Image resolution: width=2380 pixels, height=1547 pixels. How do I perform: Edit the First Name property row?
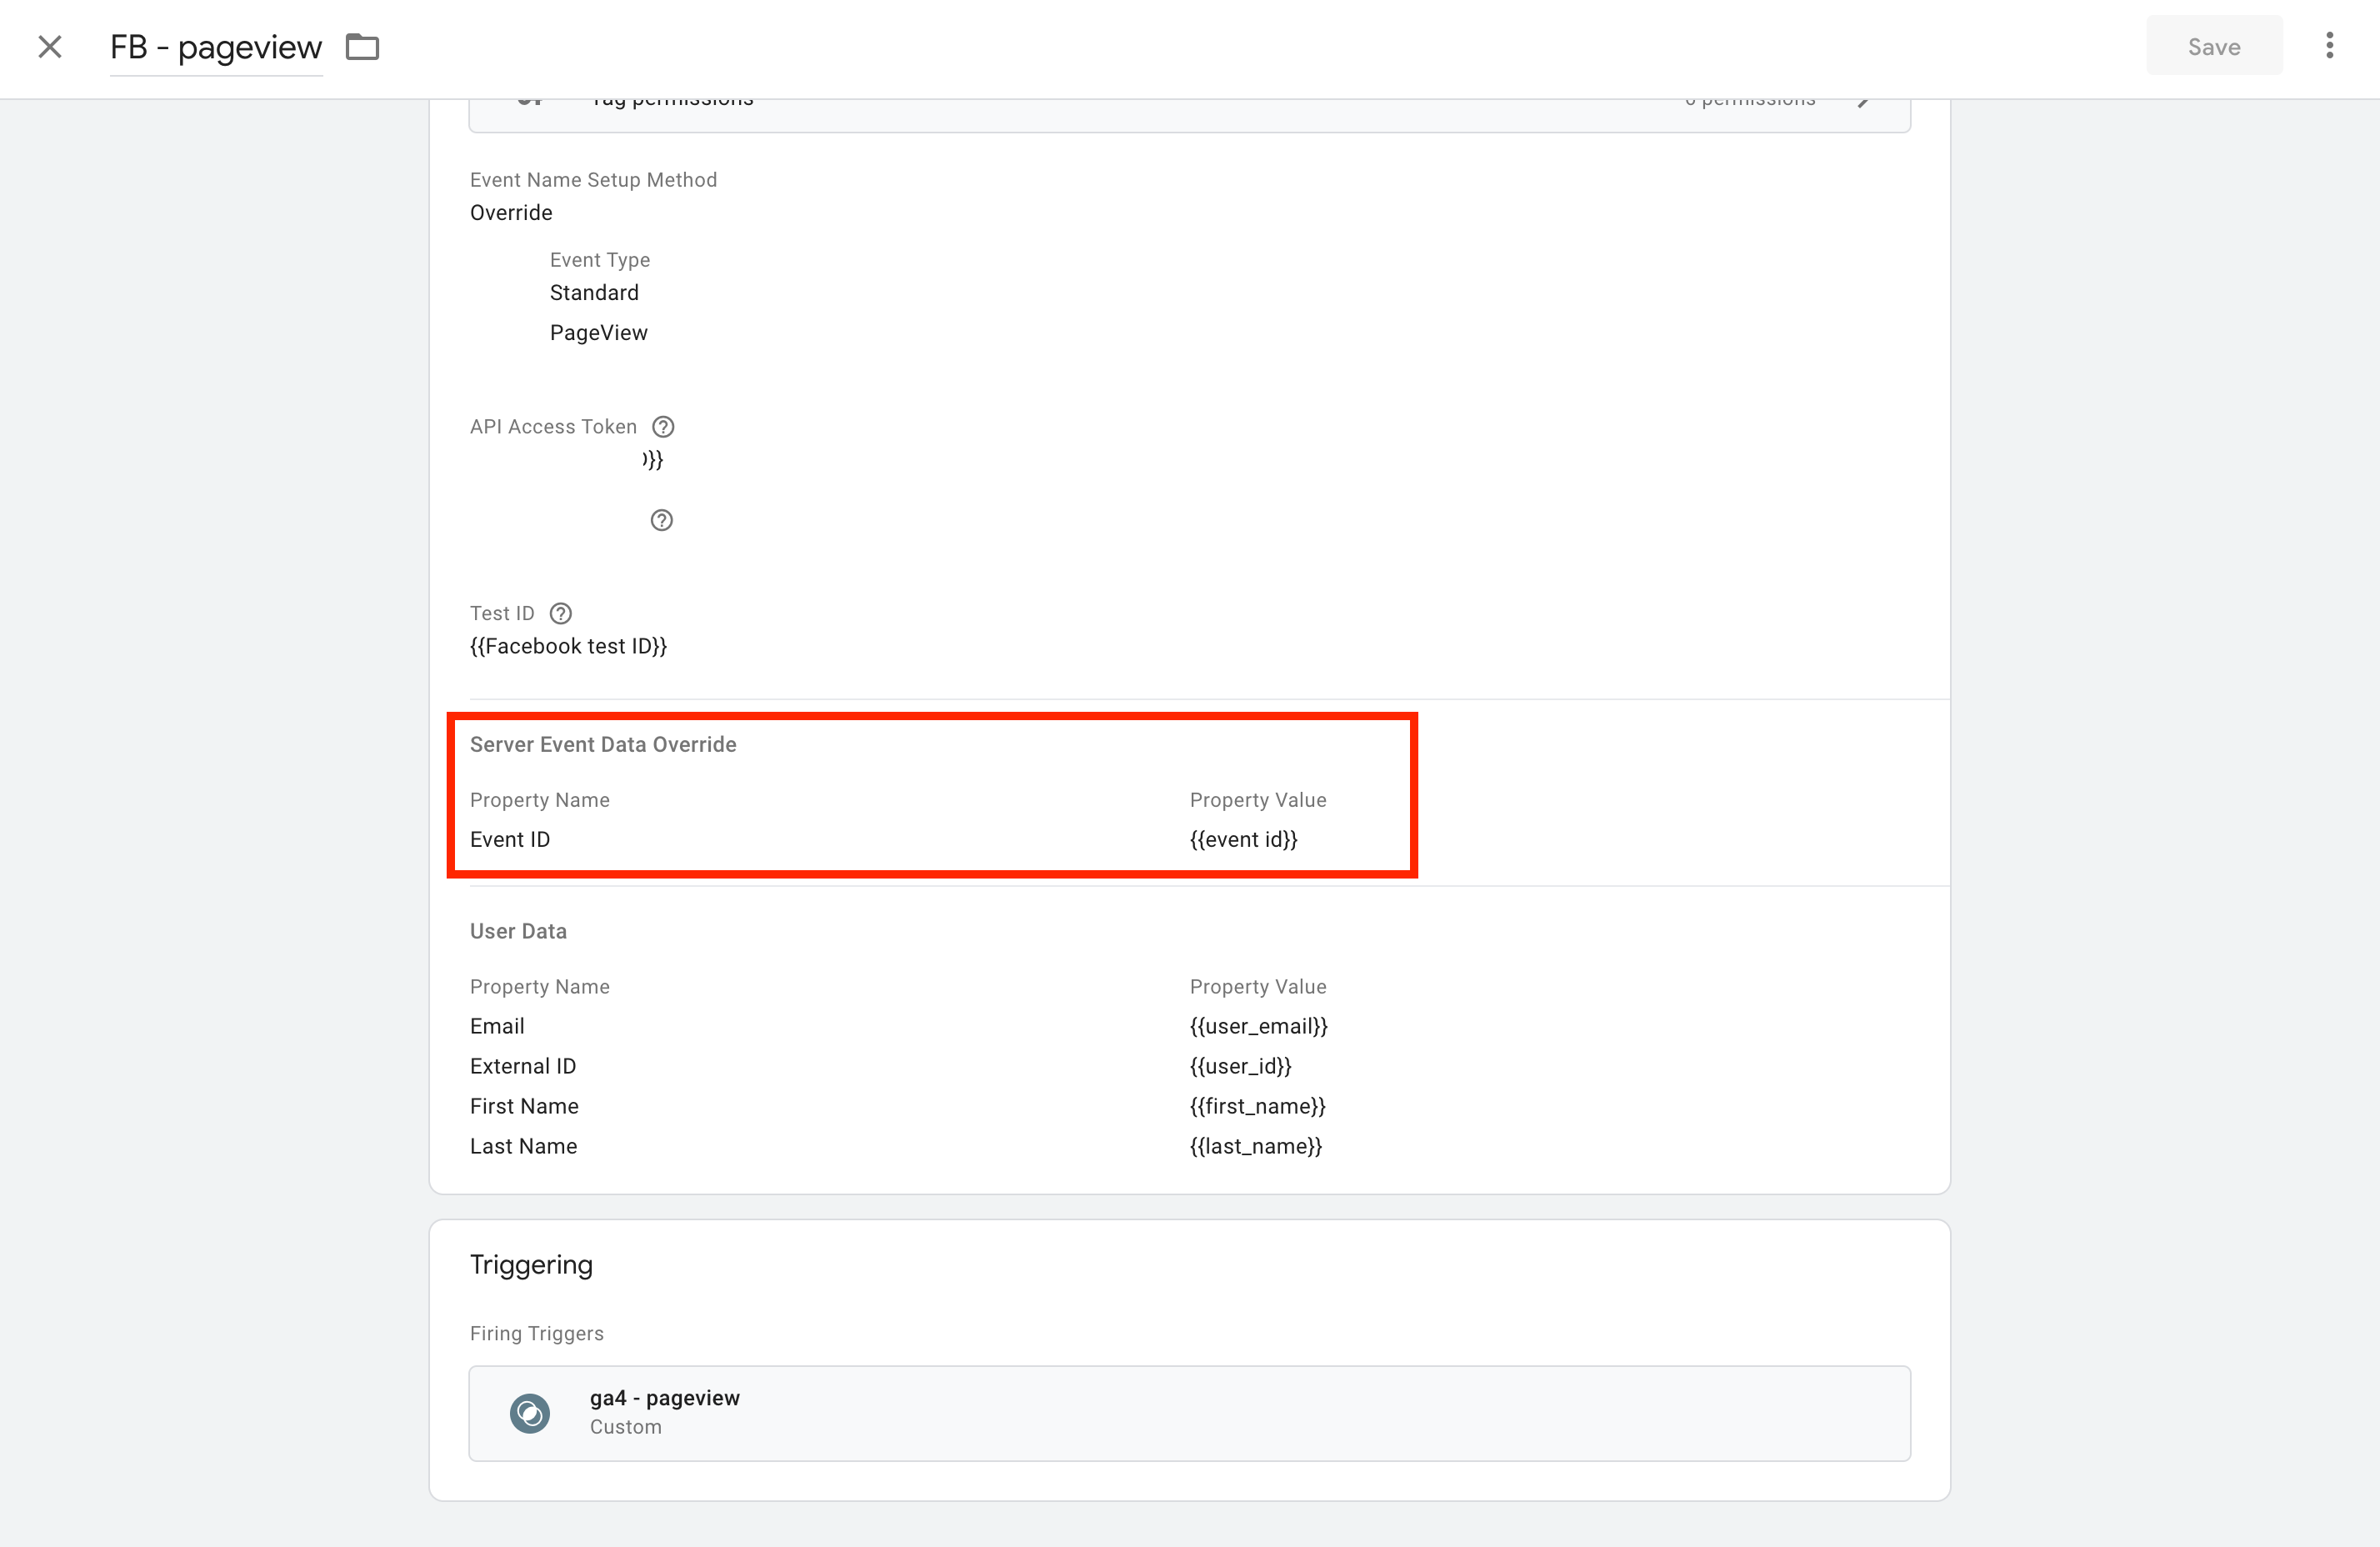524,1105
